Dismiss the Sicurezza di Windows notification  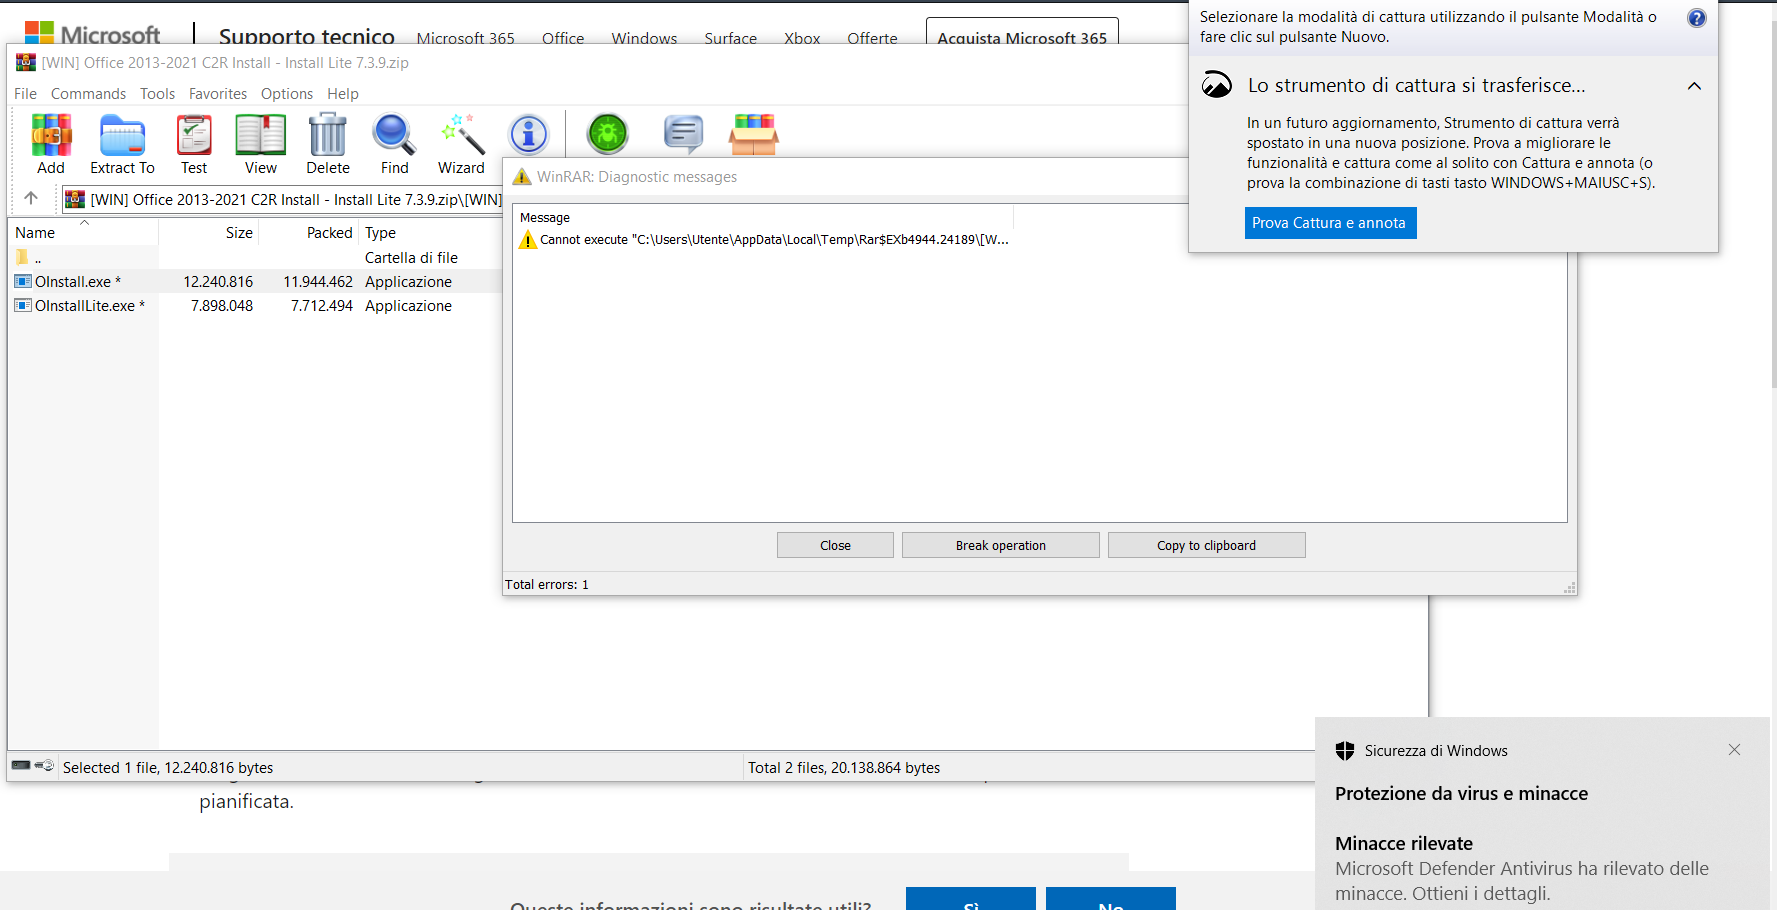tap(1734, 750)
